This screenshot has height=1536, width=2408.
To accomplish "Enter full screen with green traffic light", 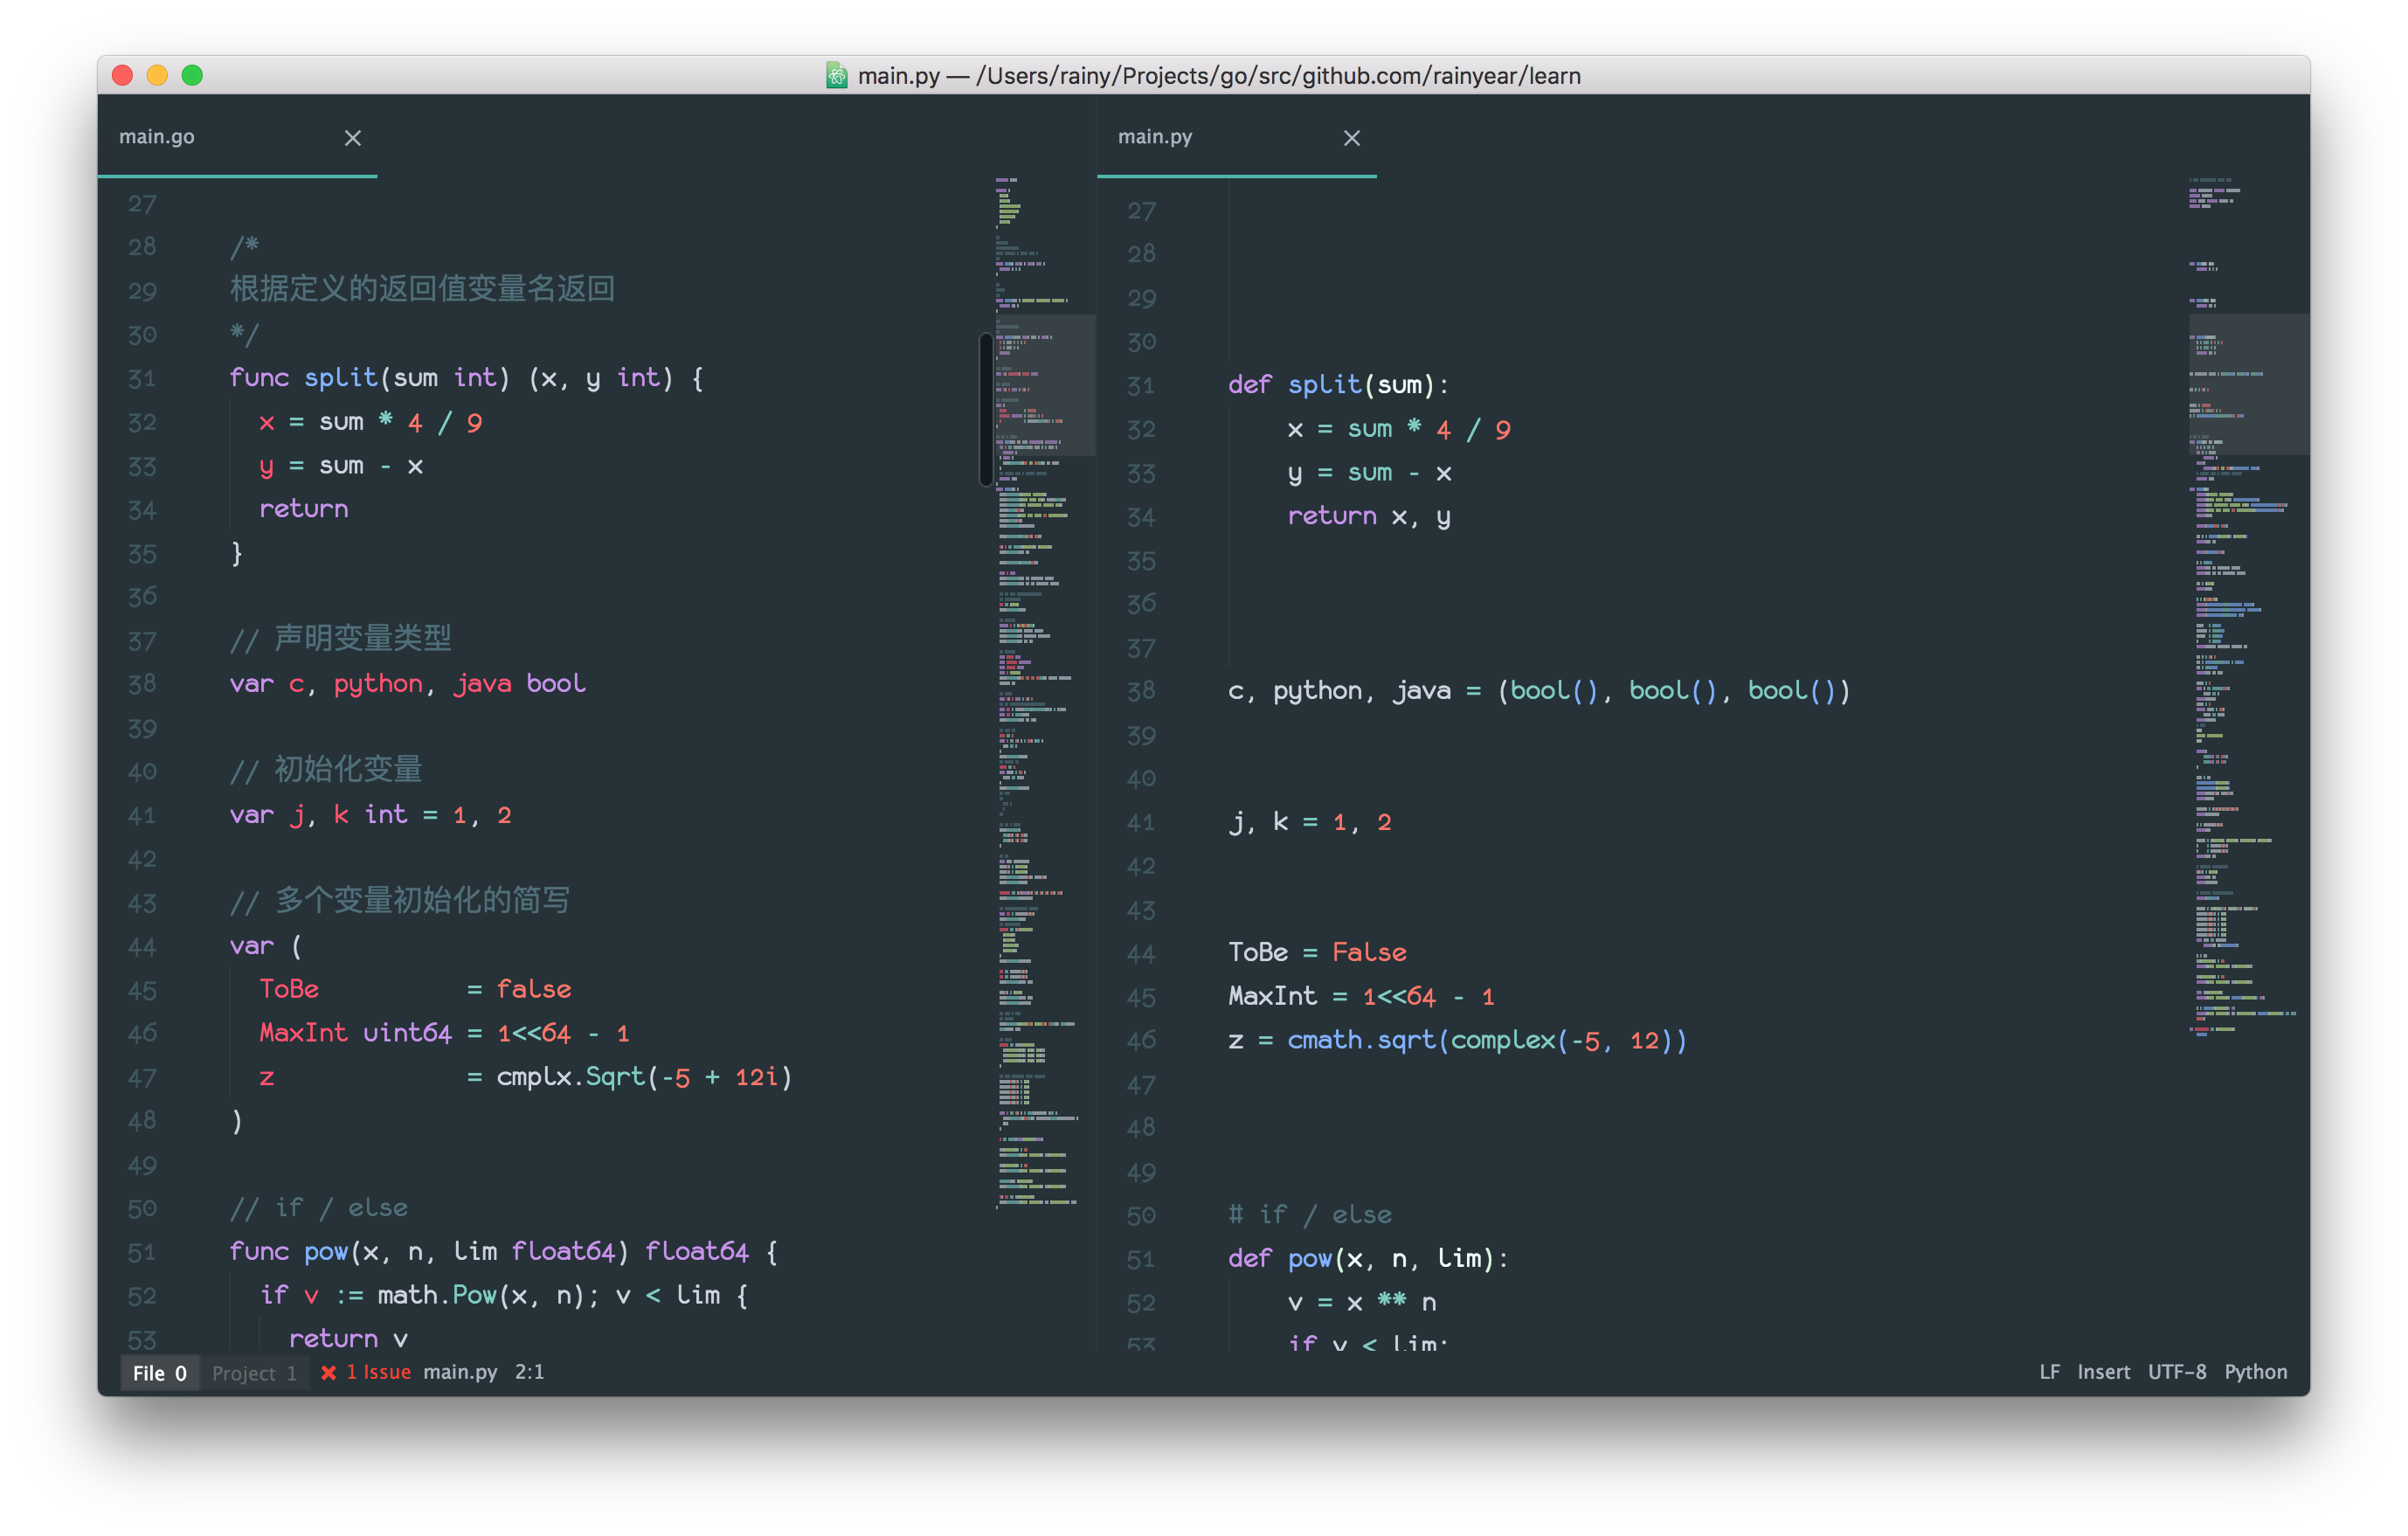I will 192,75.
